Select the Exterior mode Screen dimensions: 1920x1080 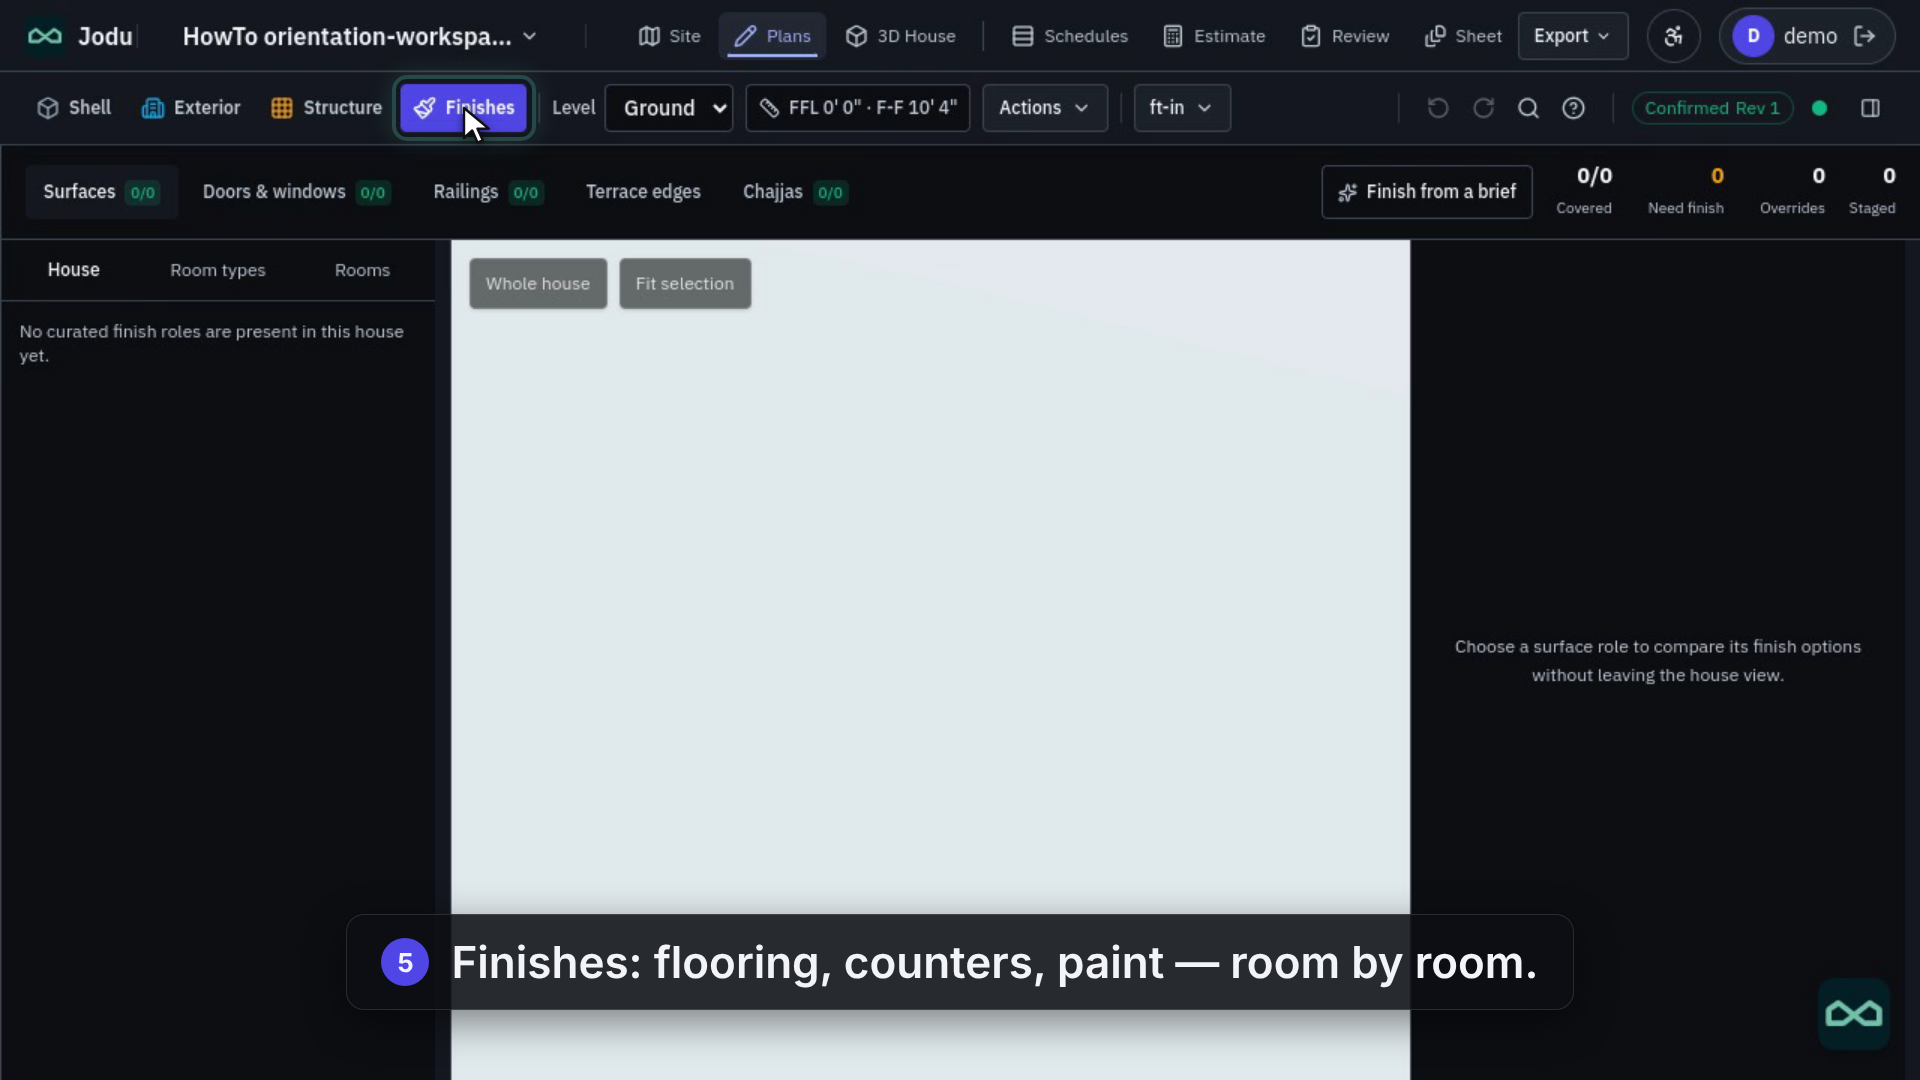(191, 108)
